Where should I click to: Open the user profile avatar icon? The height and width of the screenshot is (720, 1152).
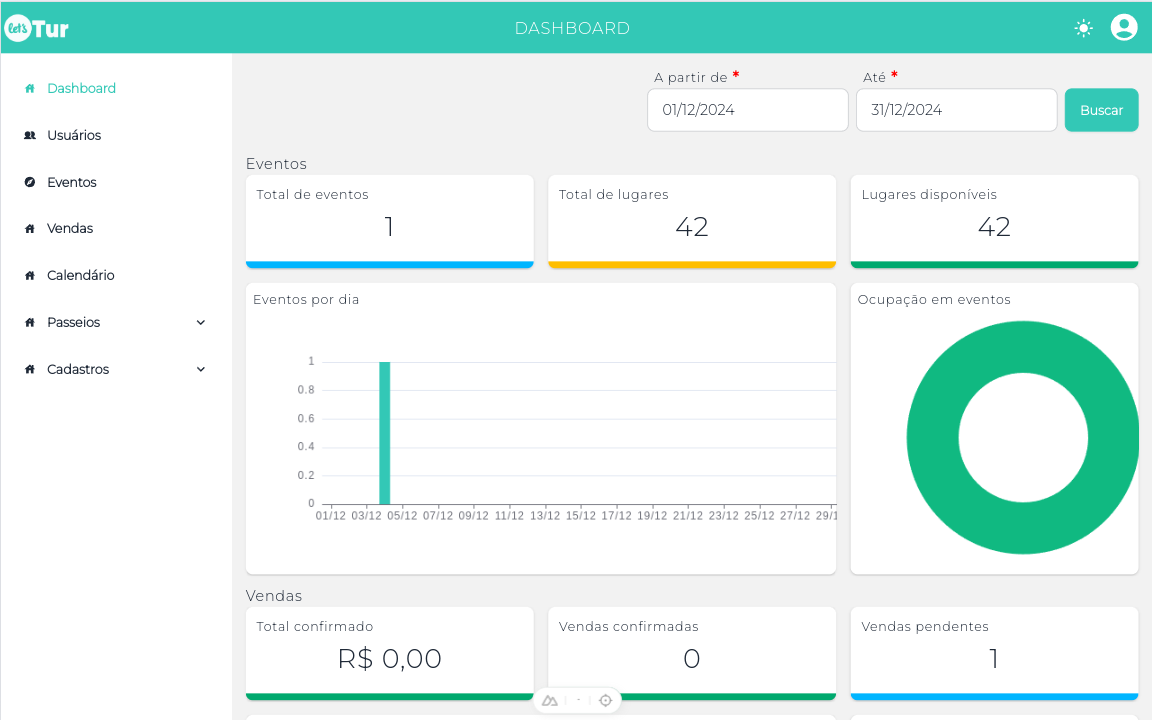point(1123,27)
